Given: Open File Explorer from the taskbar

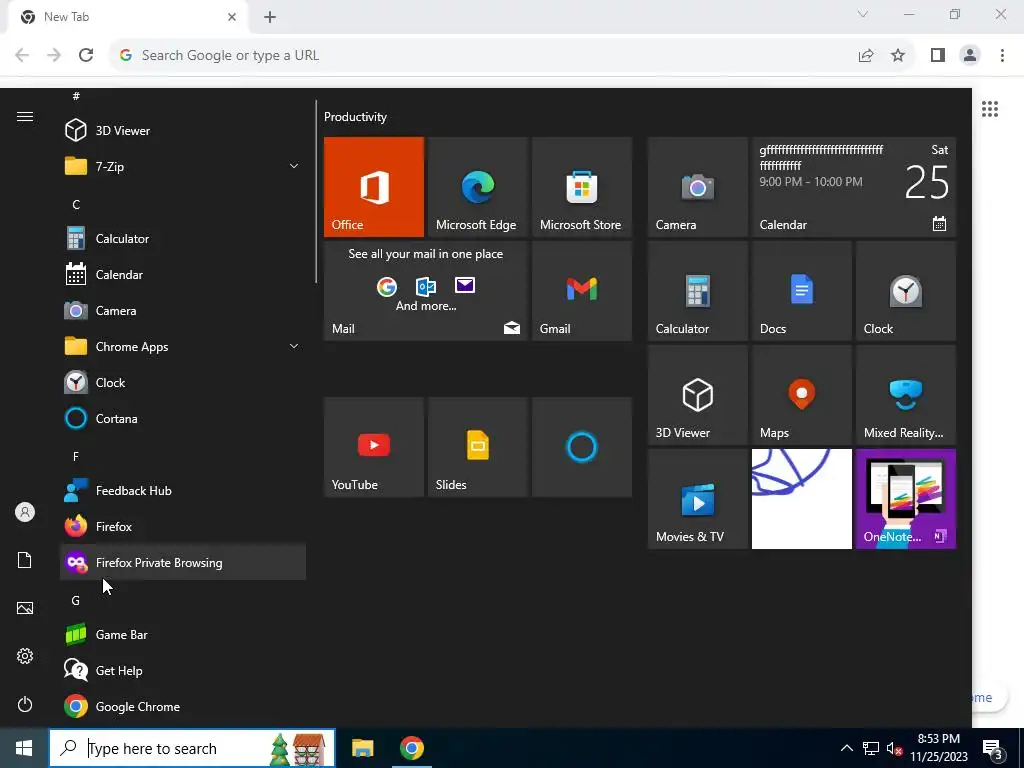Looking at the screenshot, I should pos(362,748).
